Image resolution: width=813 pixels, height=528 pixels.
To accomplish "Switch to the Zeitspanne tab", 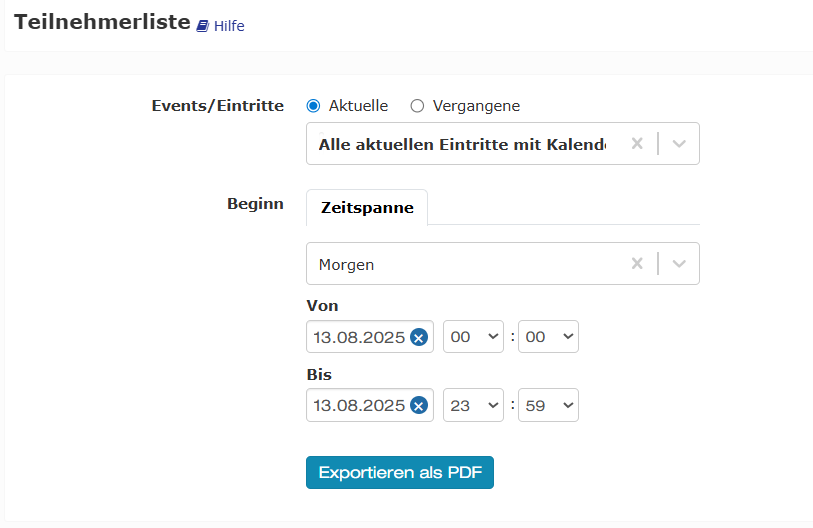I will [x=367, y=207].
